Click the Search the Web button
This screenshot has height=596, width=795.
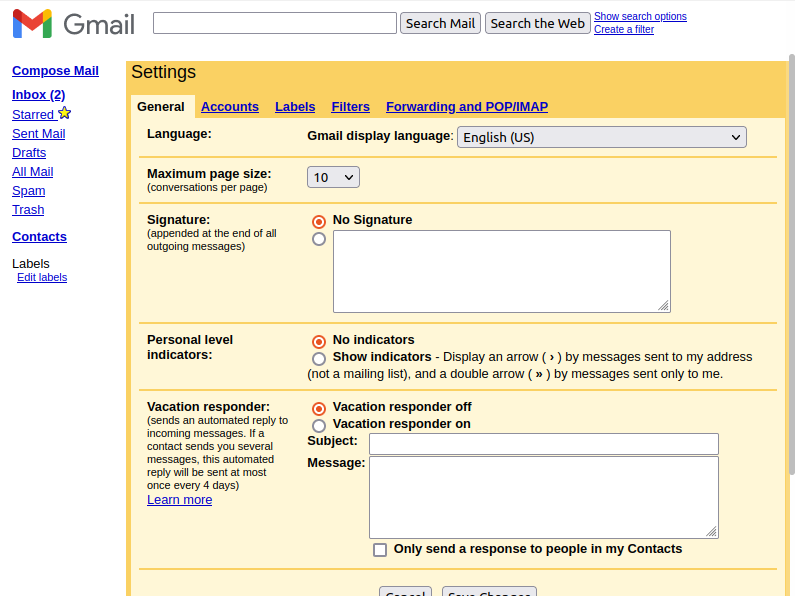[537, 23]
